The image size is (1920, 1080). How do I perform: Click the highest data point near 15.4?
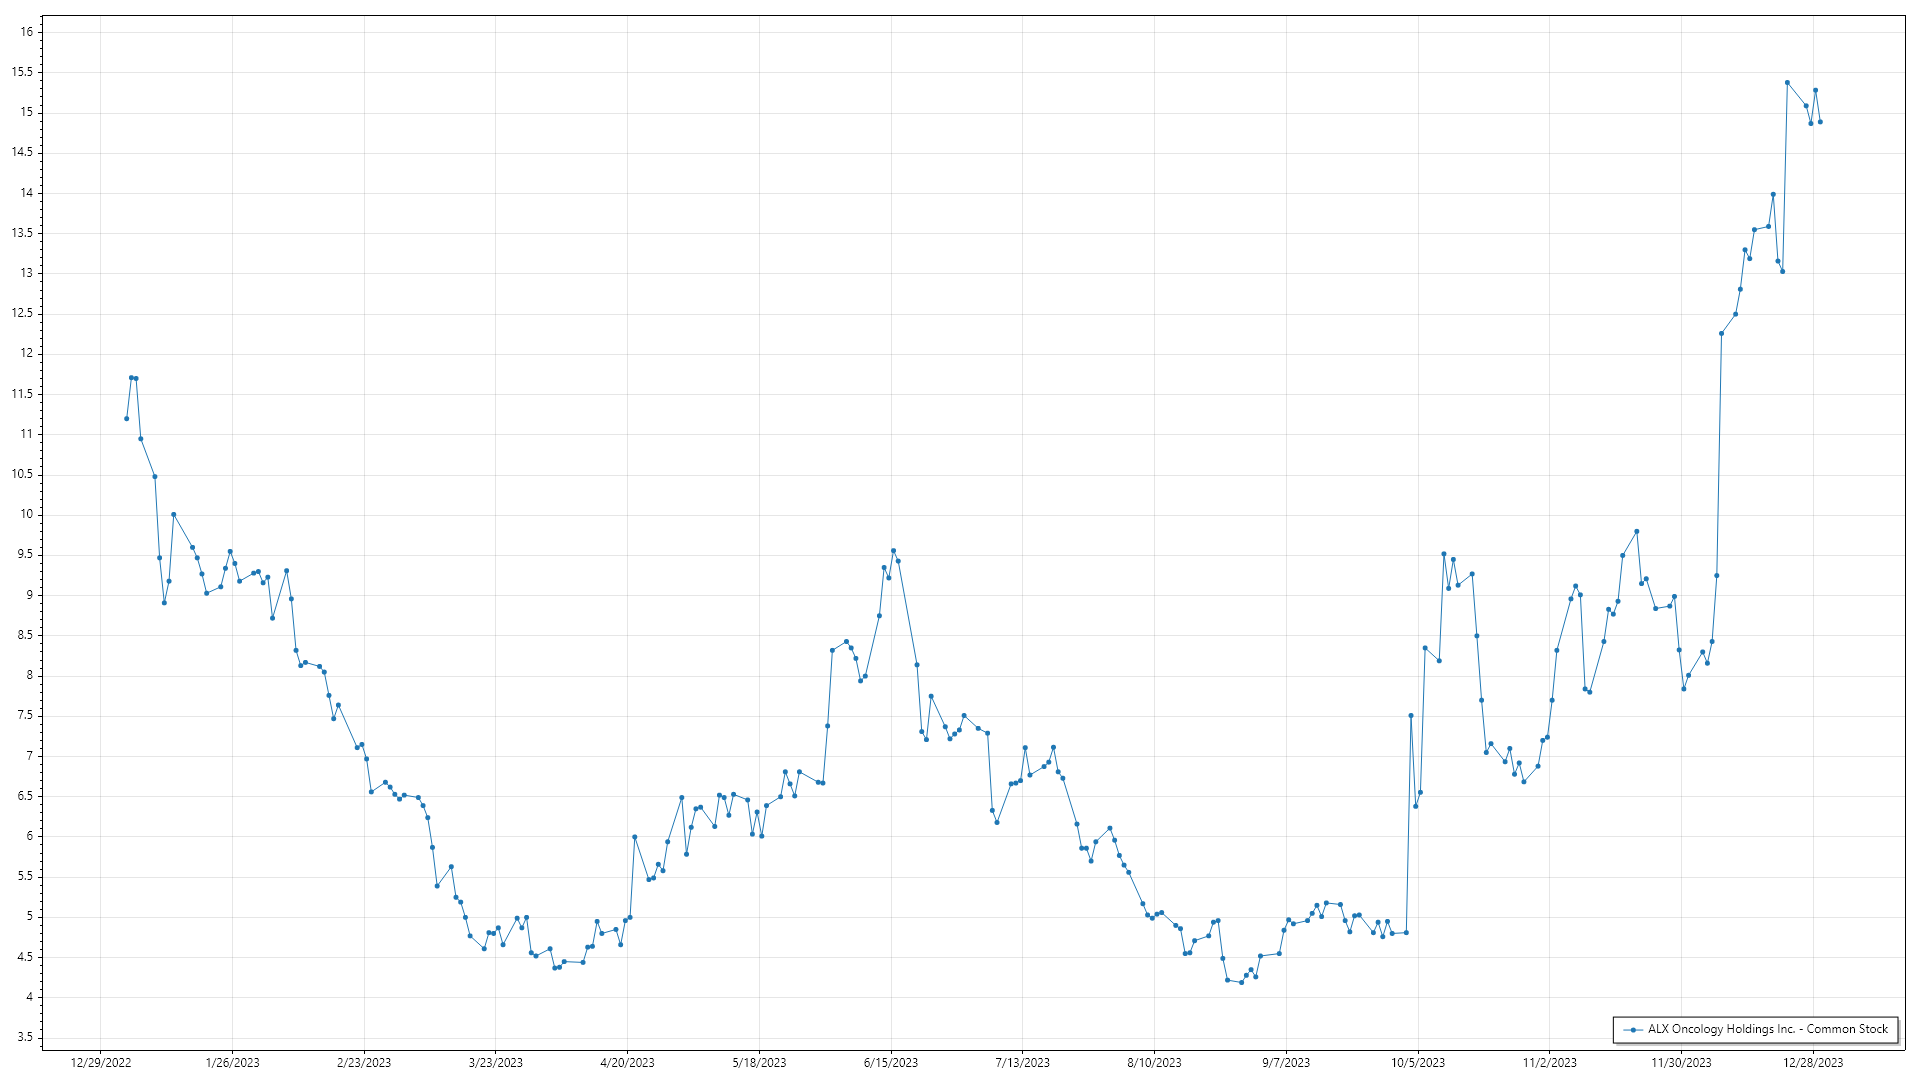coord(1787,83)
